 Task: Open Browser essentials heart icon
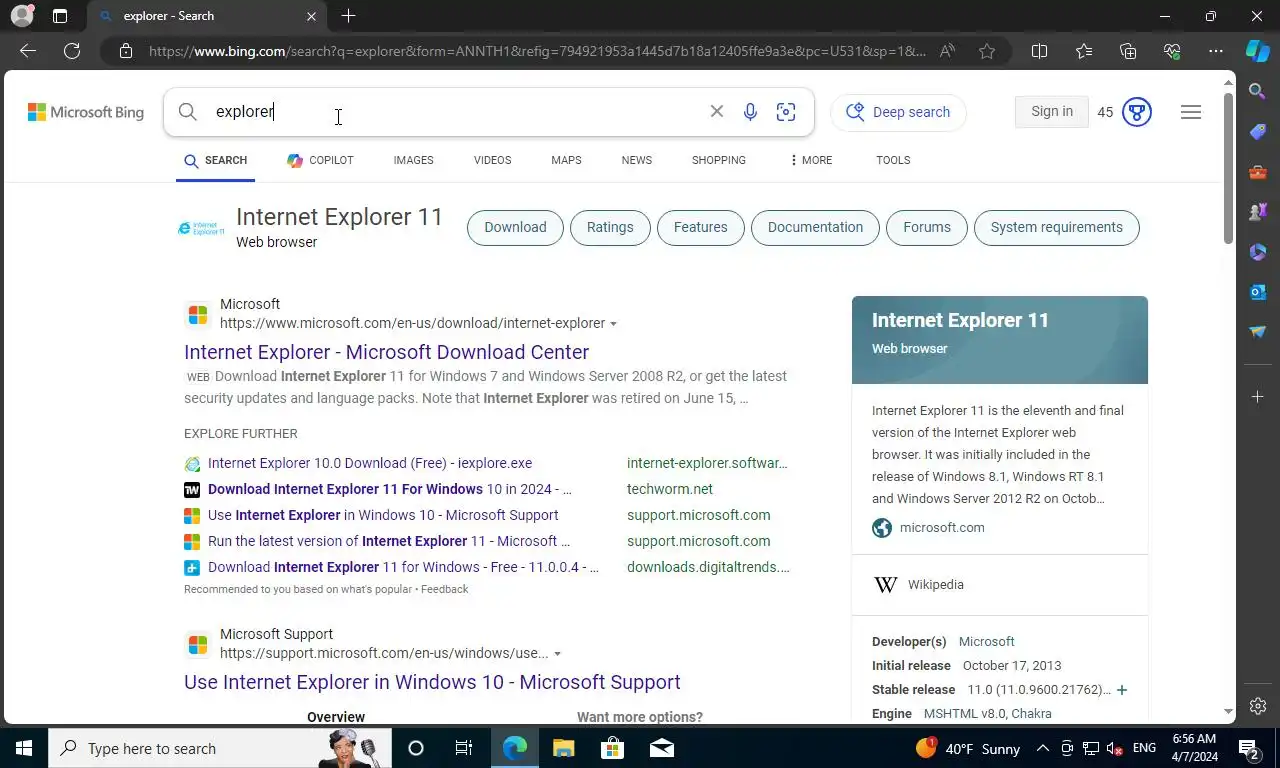[1172, 51]
